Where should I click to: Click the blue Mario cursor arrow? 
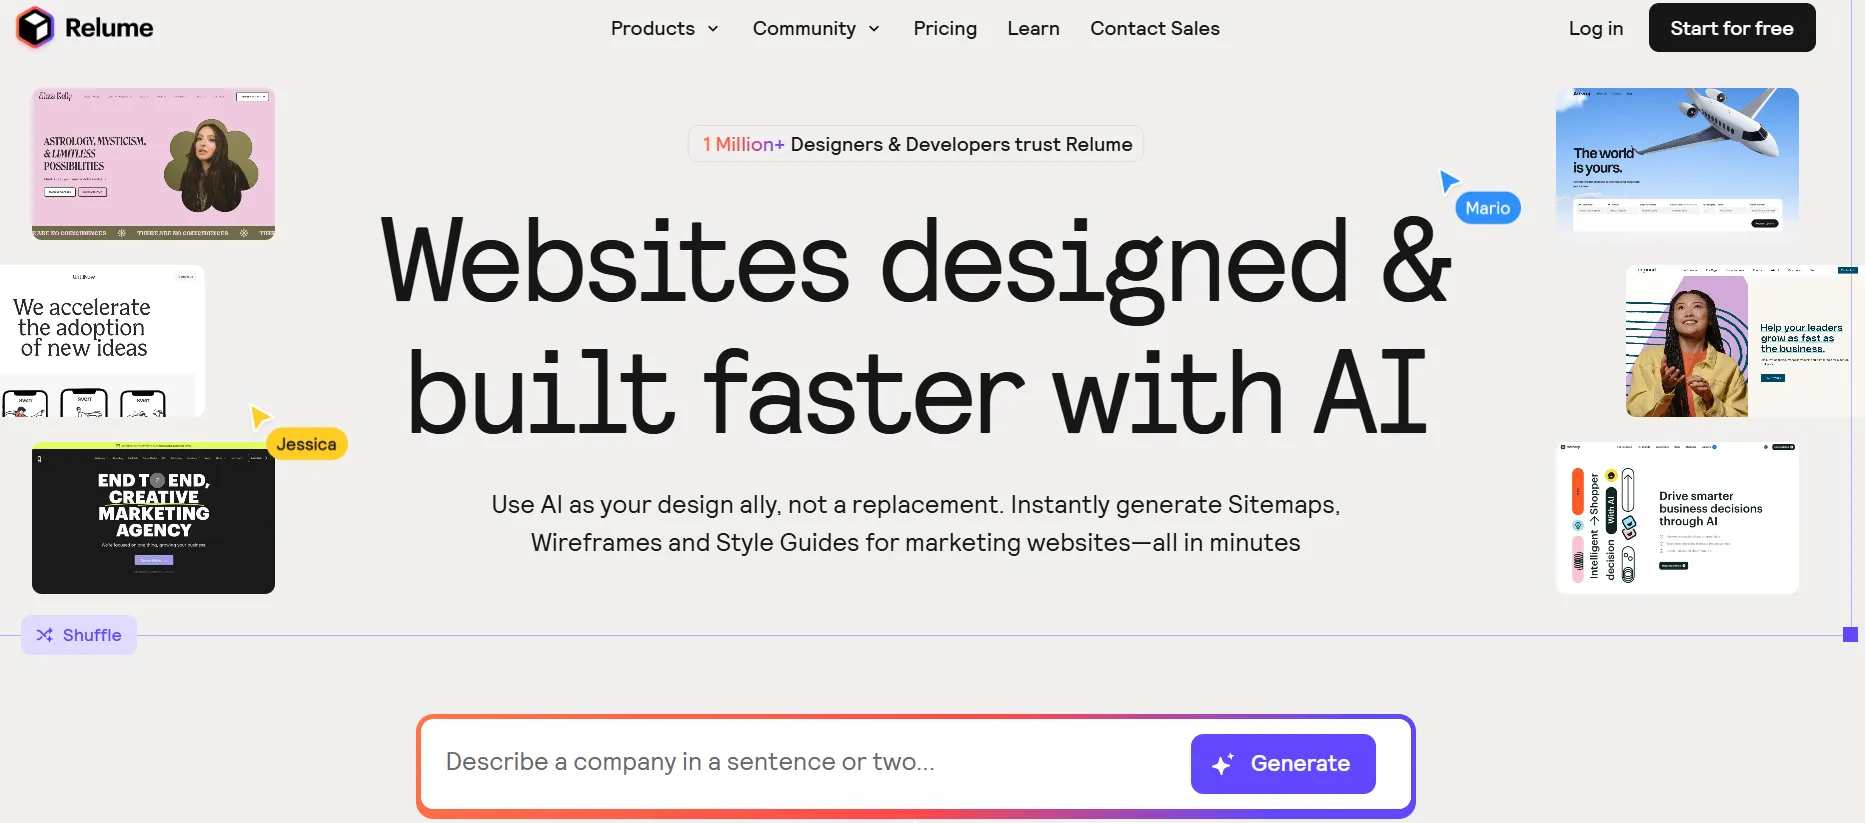(1449, 181)
